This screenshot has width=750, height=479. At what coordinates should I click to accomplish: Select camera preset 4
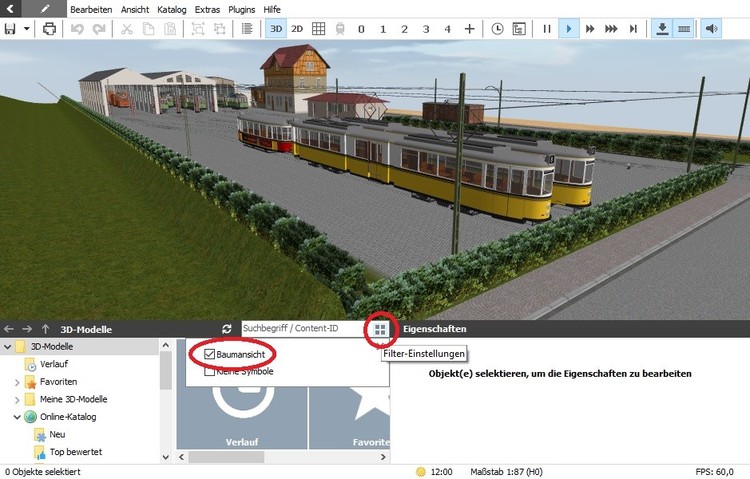tap(447, 29)
